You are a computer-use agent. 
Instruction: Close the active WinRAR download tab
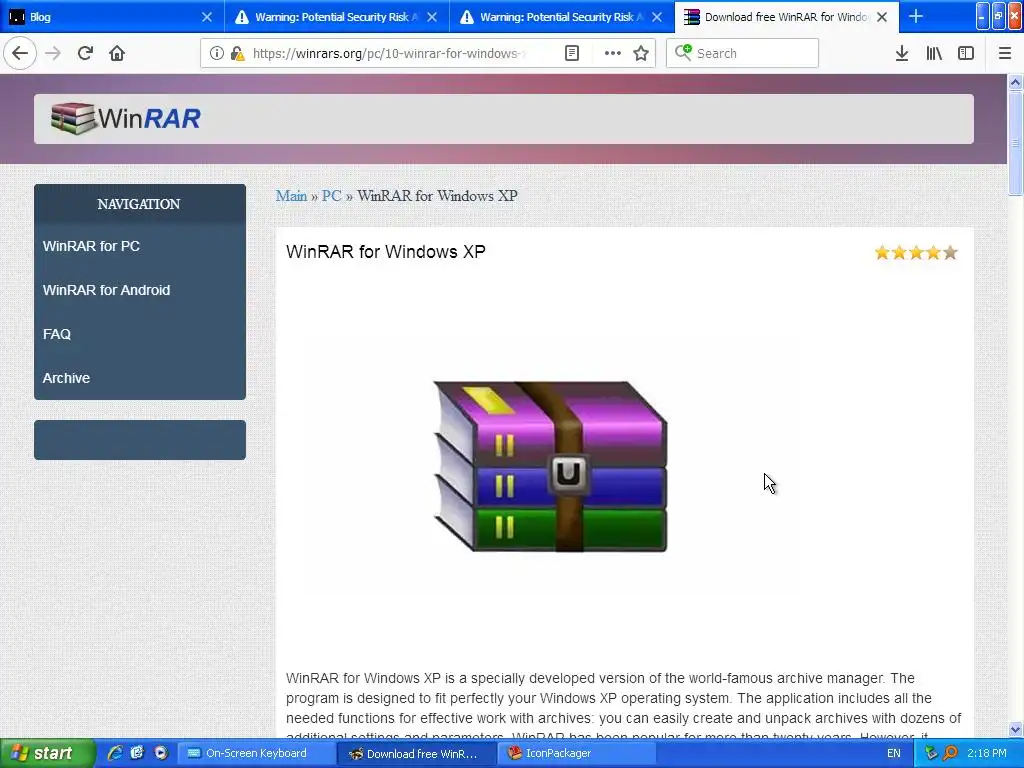[x=882, y=17]
